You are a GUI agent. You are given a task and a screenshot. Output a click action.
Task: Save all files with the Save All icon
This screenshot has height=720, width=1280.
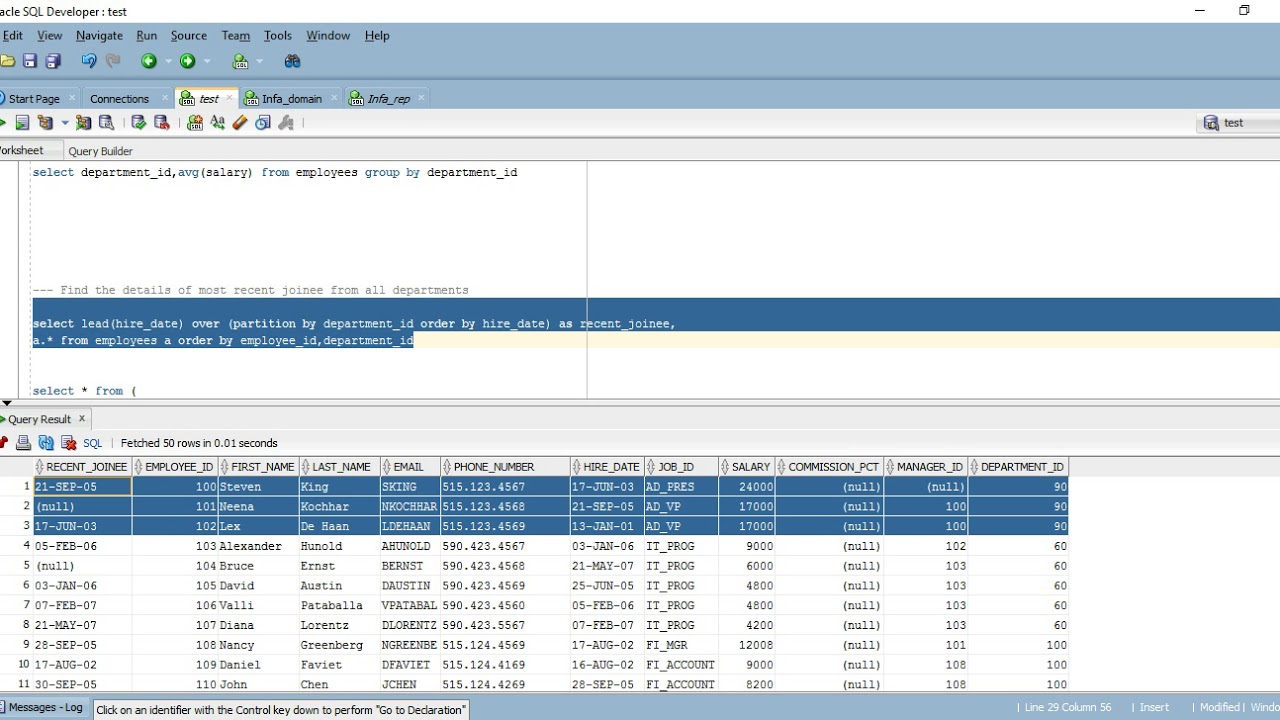click(x=53, y=61)
